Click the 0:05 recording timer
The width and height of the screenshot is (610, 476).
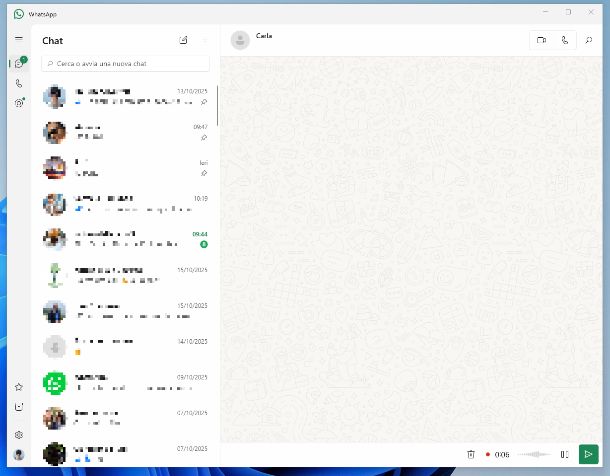tap(502, 454)
